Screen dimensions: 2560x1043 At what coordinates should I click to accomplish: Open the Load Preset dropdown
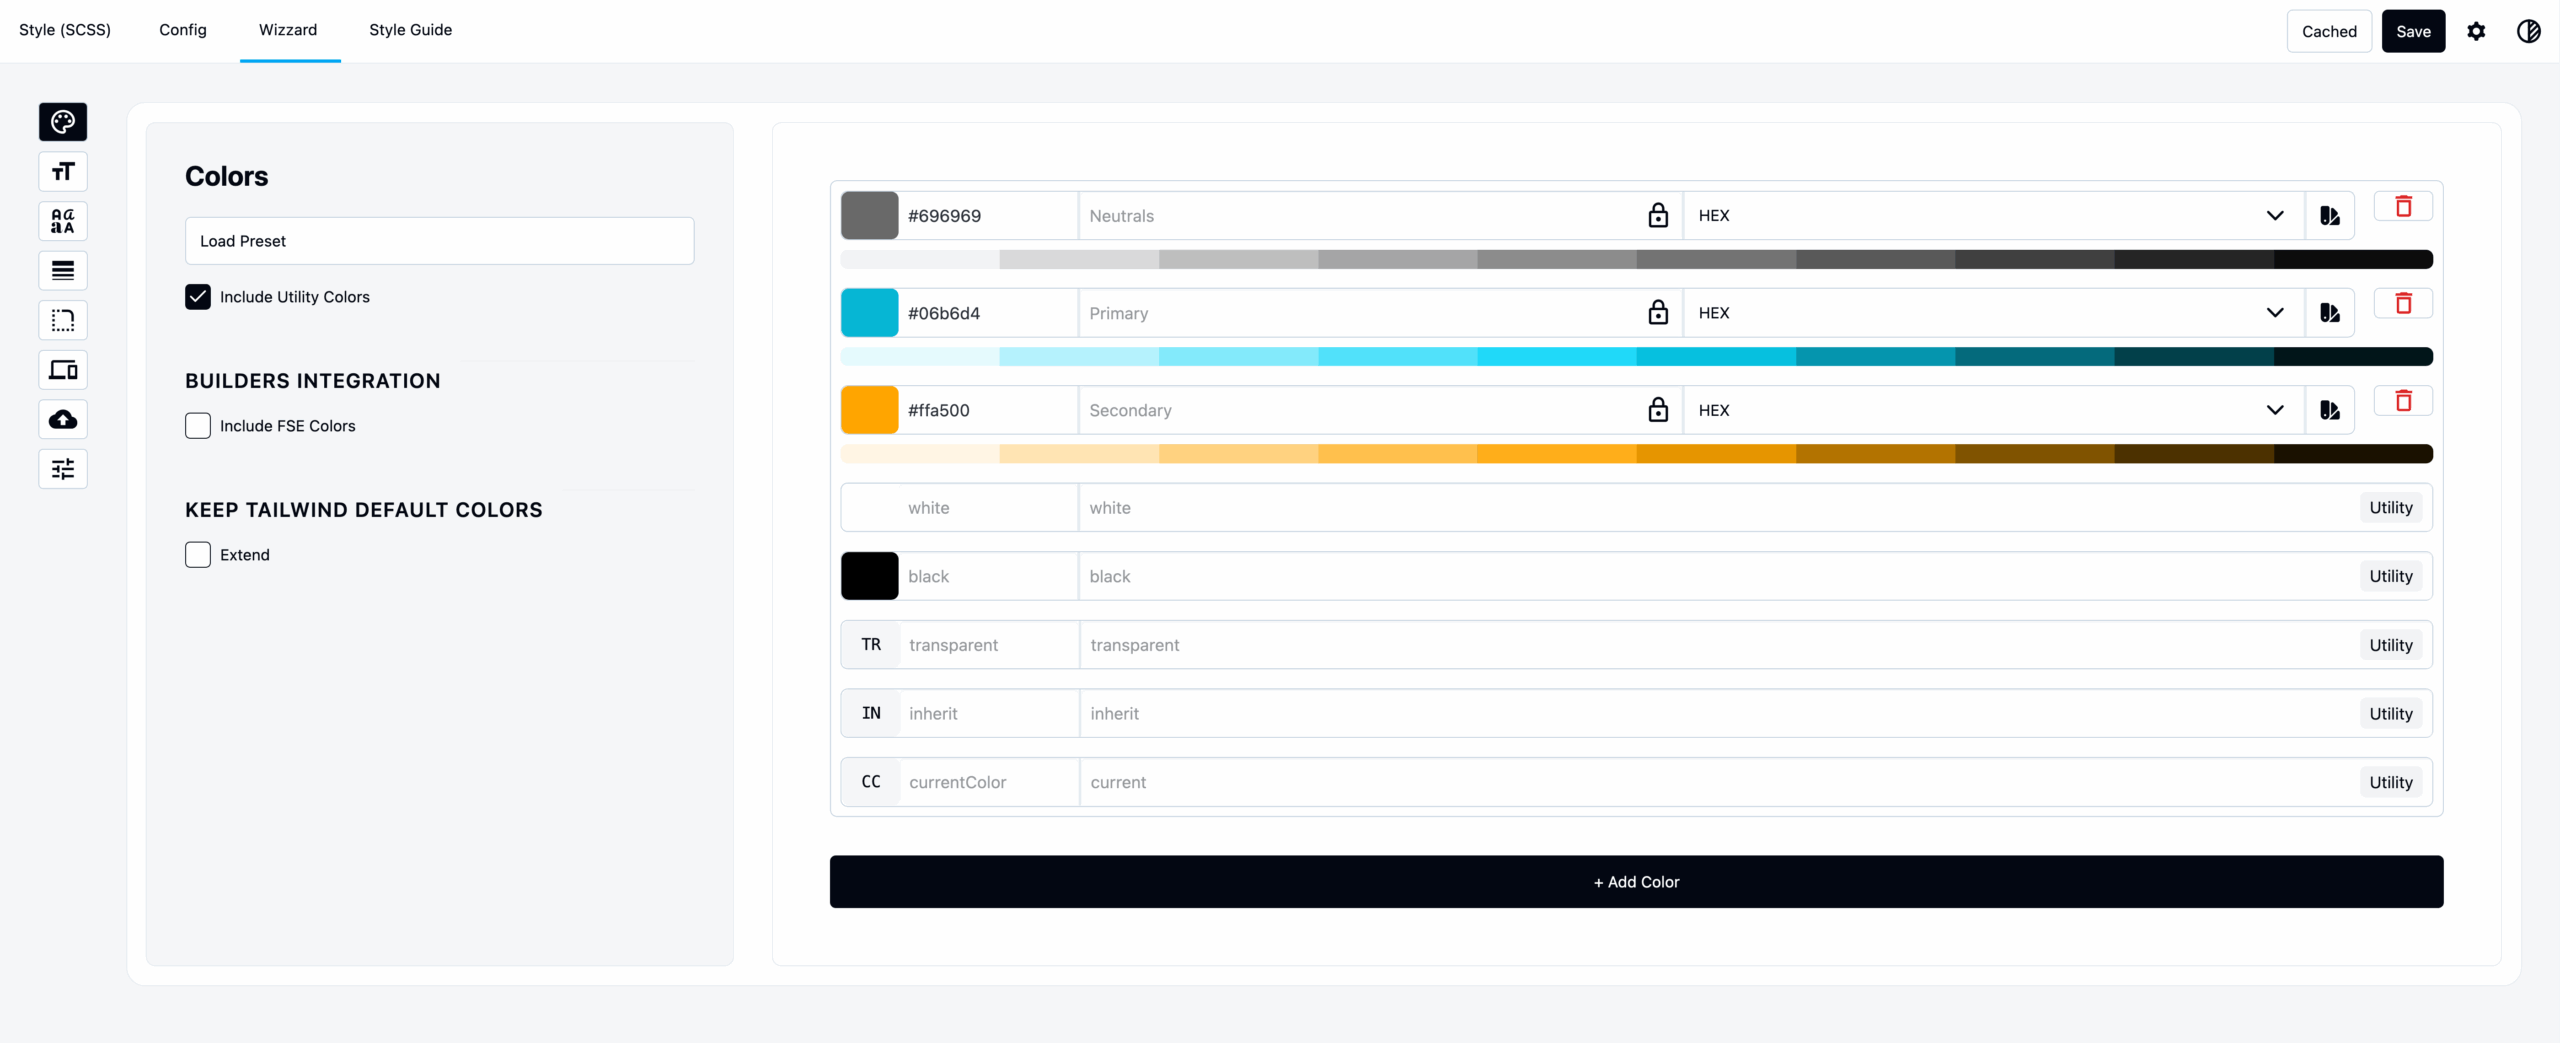click(439, 240)
